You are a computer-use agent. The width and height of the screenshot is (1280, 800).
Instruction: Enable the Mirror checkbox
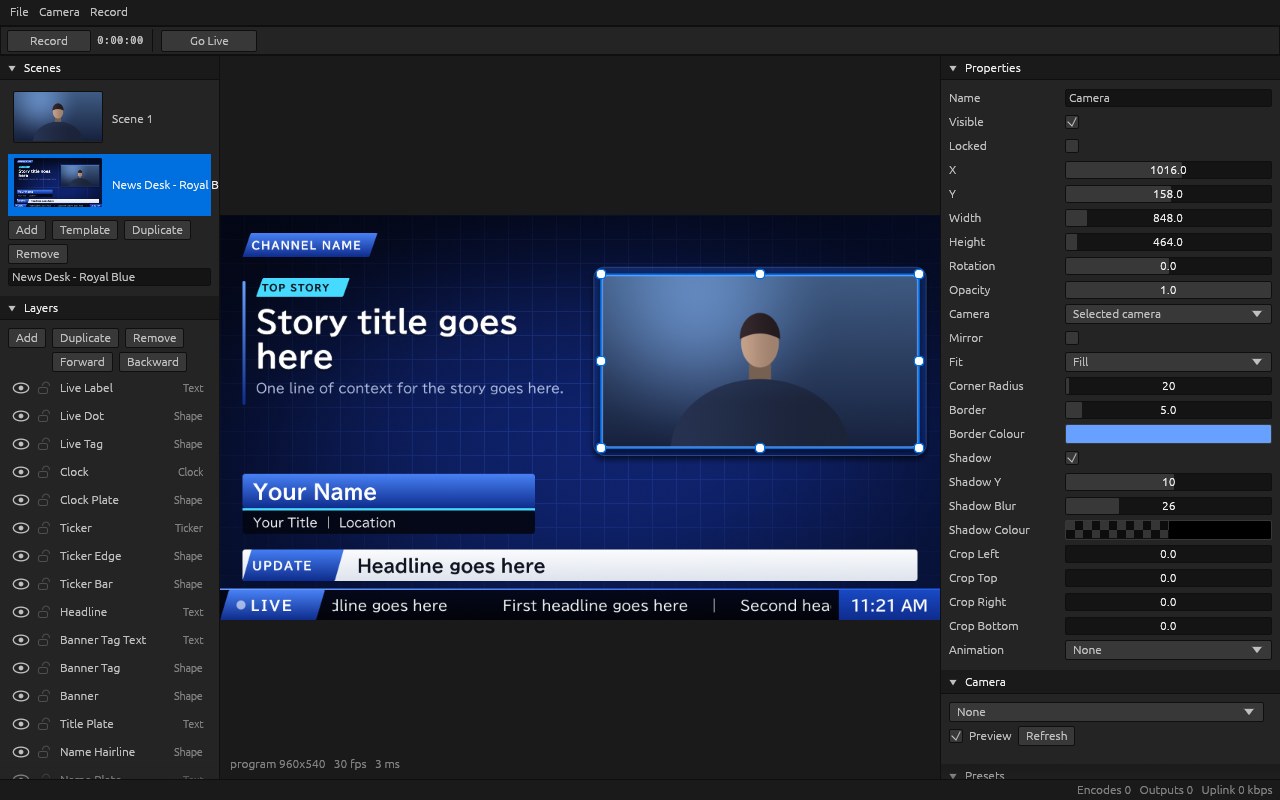[x=1072, y=338]
